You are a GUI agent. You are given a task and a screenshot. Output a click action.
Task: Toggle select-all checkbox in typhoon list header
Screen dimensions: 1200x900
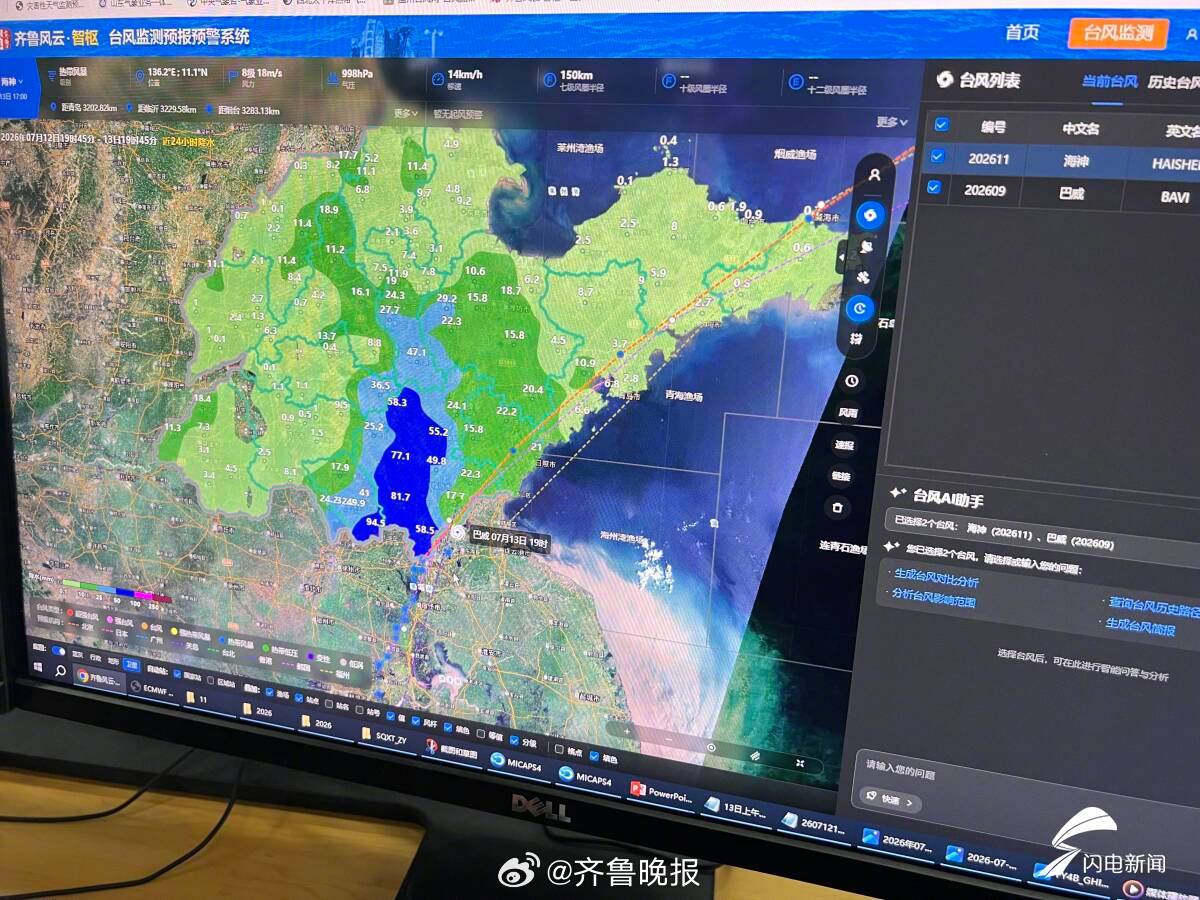941,124
